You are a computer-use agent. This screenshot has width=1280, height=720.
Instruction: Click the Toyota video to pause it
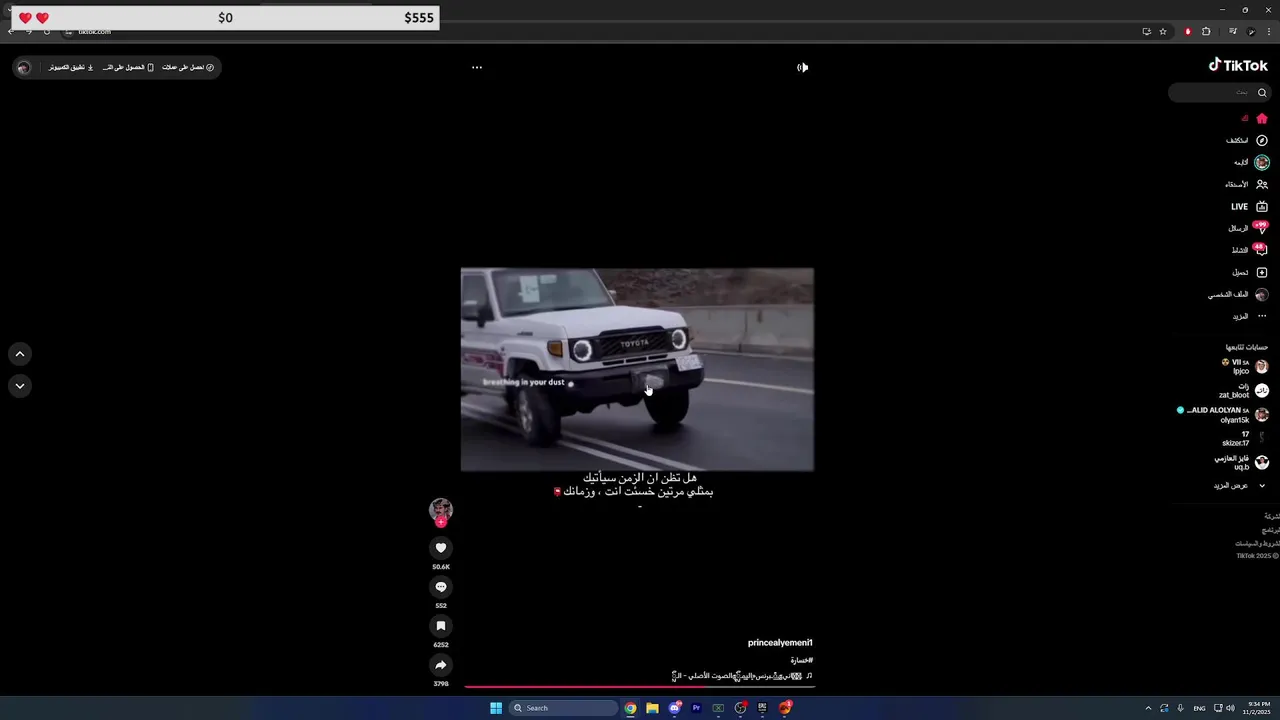(x=637, y=369)
